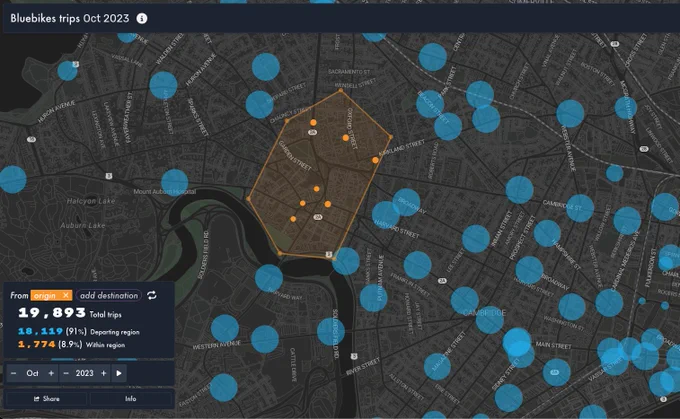This screenshot has width=680, height=419.
Task: Click the Bluebikes trips Oct 2023 title
Action: (x=70, y=18)
